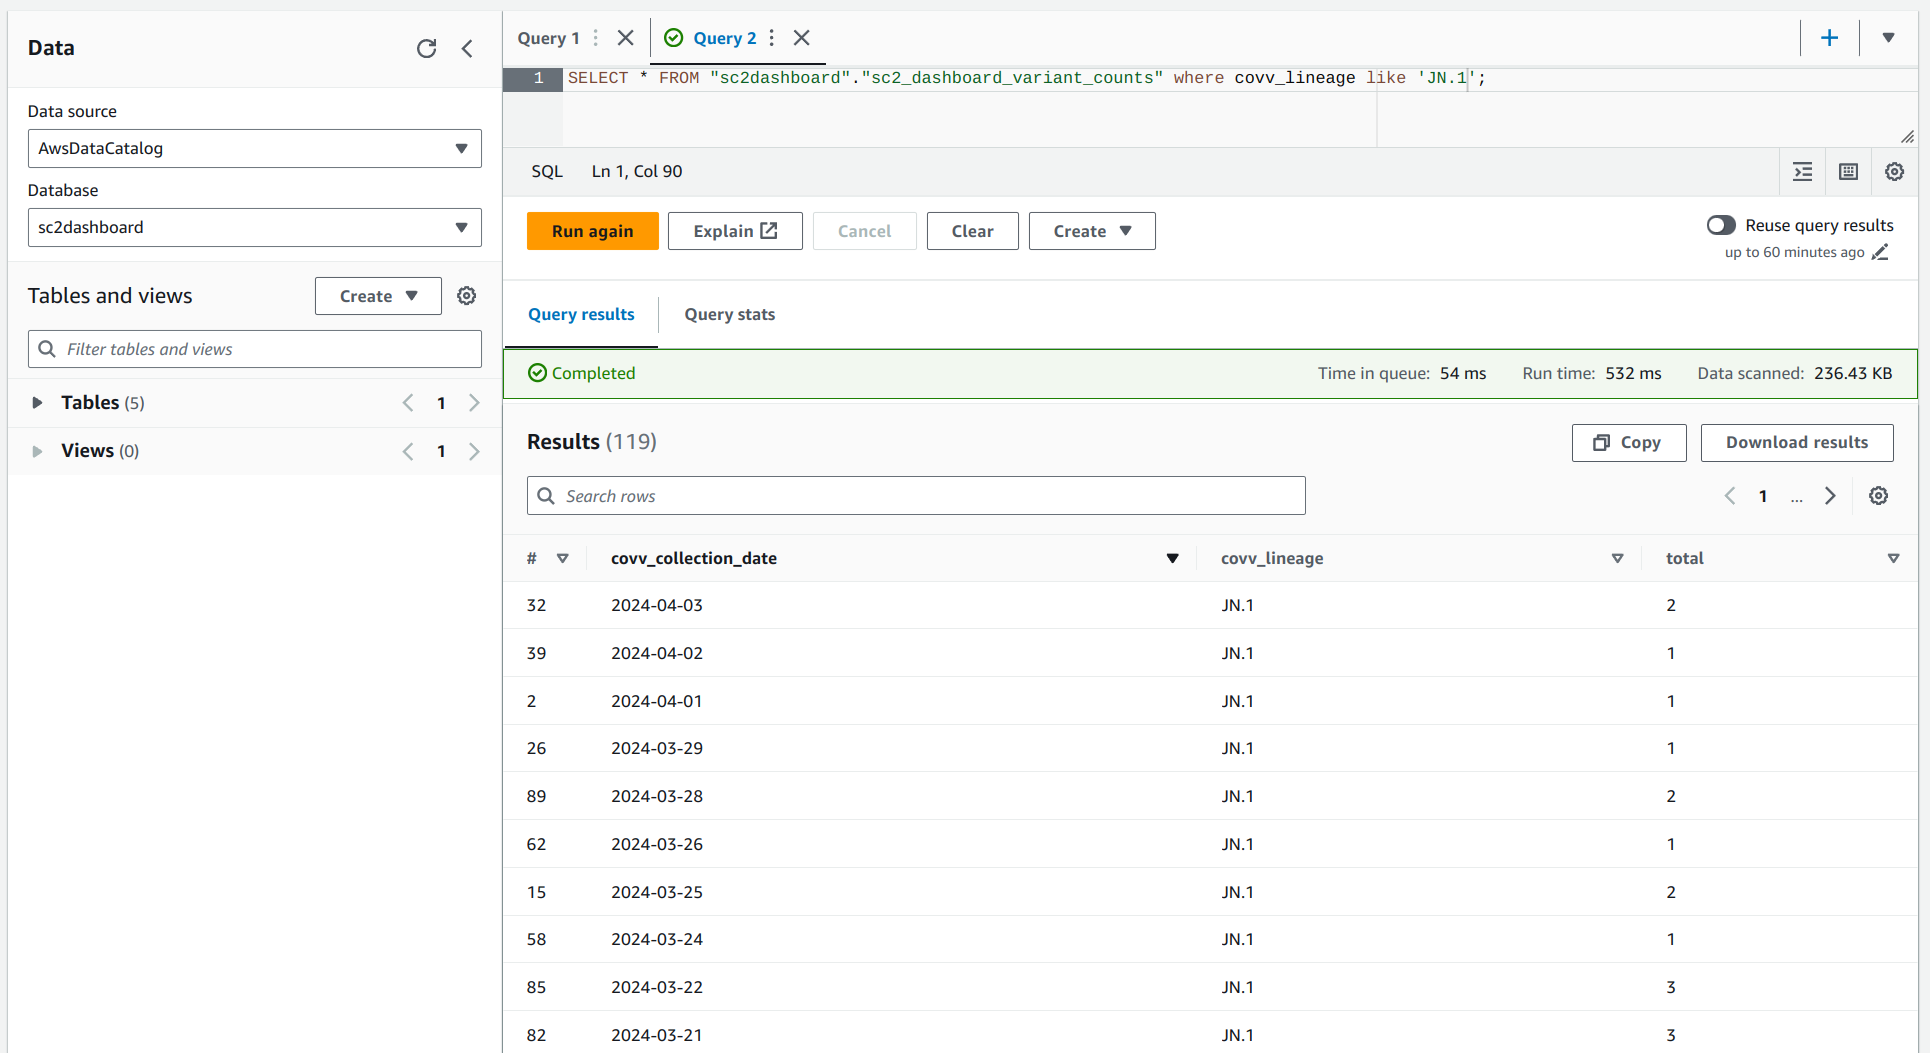Screen dimensions: 1930x1053
Task: Edit reuse query results time
Action: pos(1880,252)
